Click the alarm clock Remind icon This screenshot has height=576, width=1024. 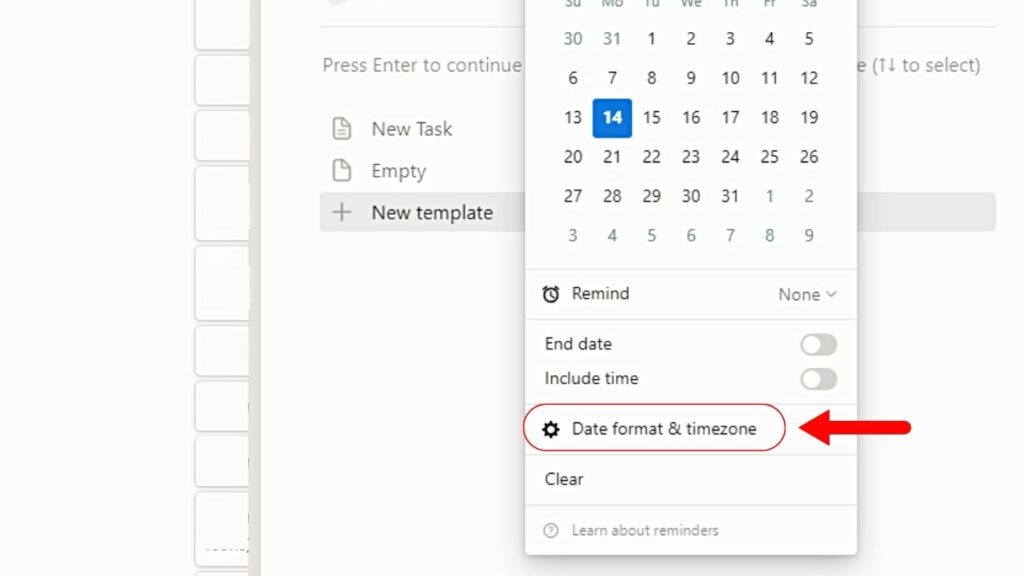552,294
